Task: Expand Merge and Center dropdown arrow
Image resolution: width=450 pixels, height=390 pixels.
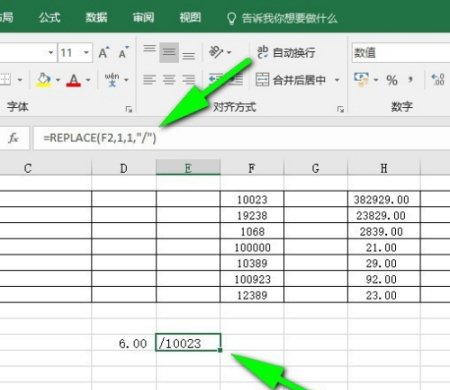Action: (337, 80)
